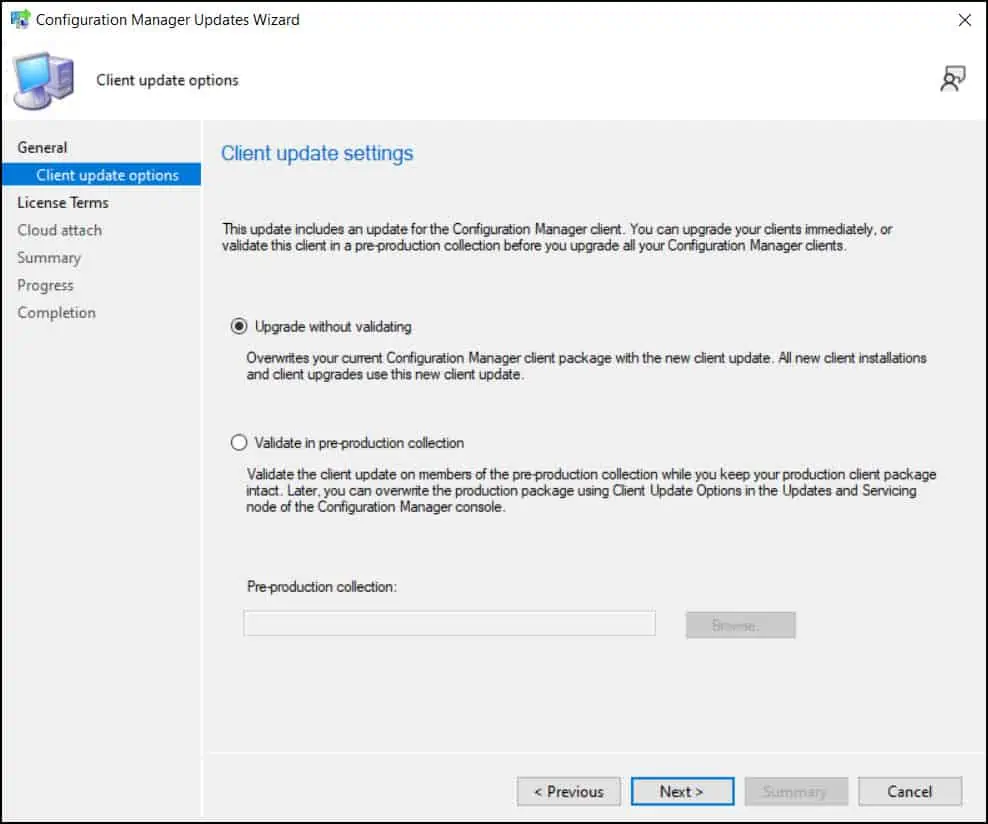Viewport: 988px width, 824px height.
Task: Go to License Terms step
Action: 63,202
